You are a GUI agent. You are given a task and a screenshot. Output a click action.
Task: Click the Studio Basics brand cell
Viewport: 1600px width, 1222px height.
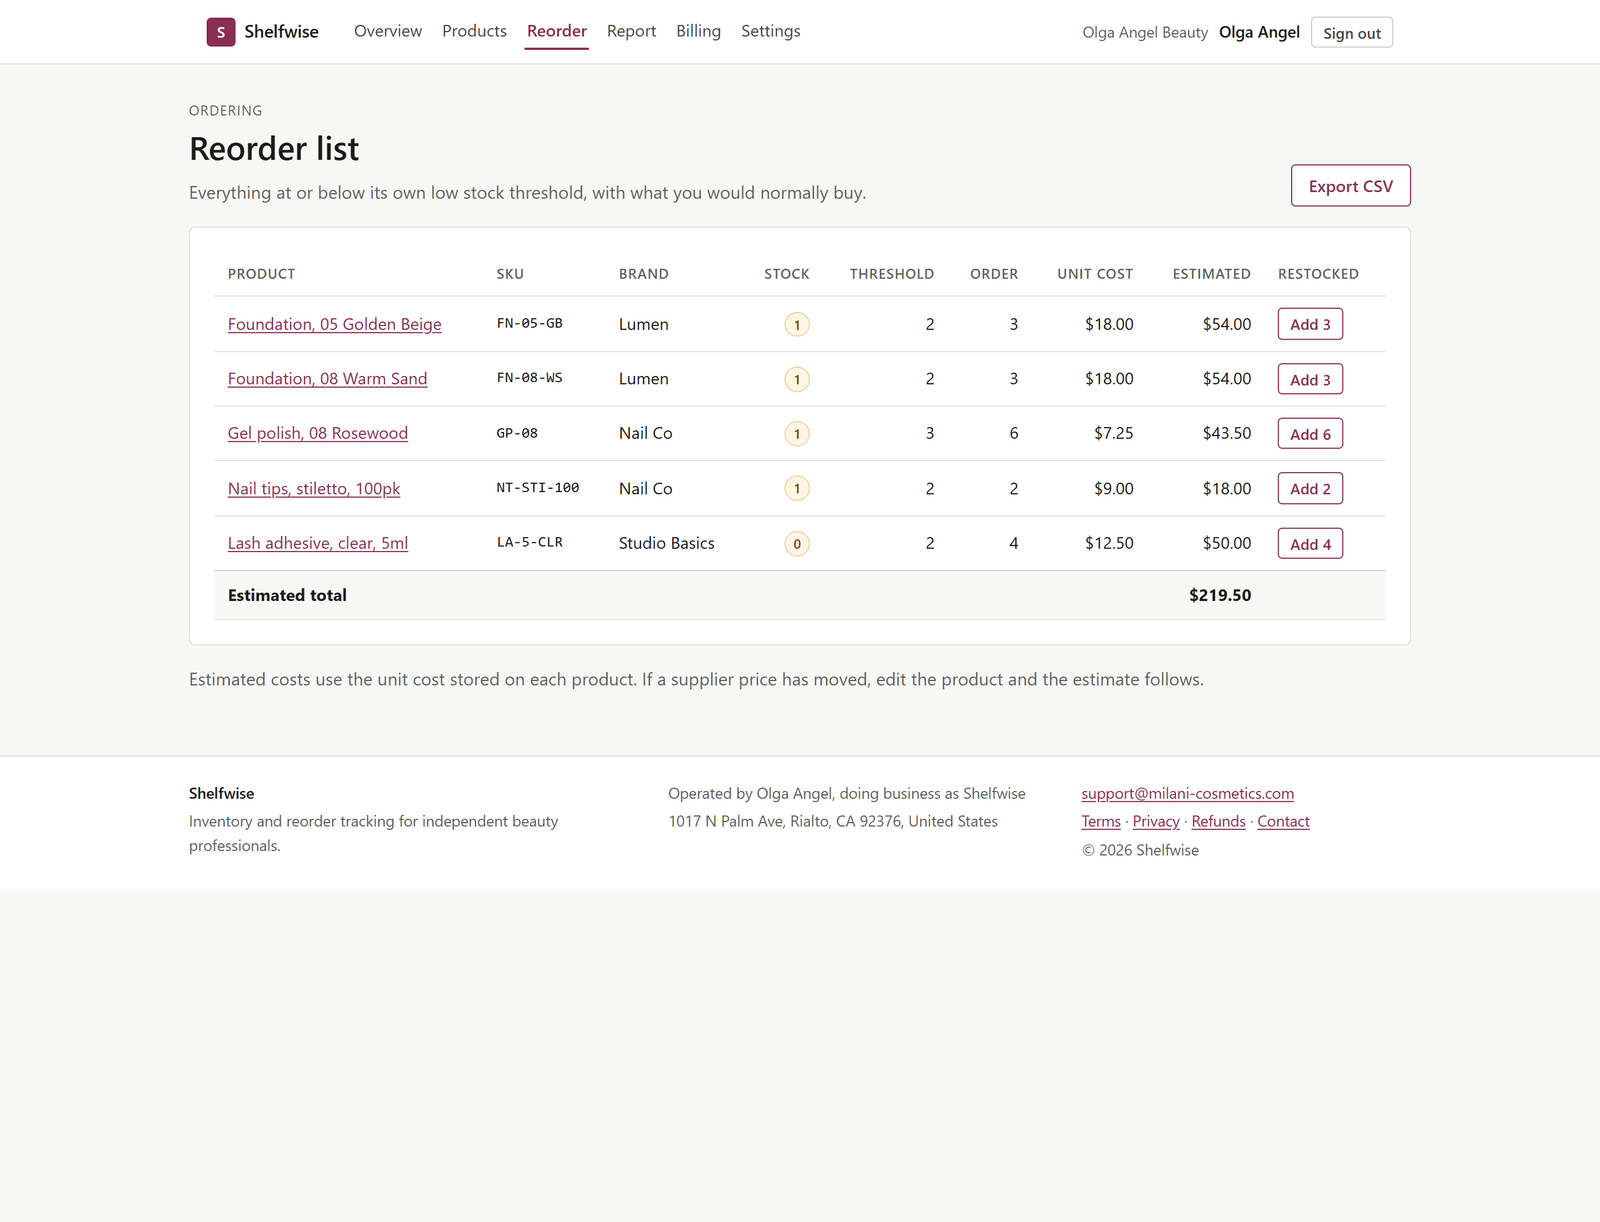pyautogui.click(x=667, y=543)
